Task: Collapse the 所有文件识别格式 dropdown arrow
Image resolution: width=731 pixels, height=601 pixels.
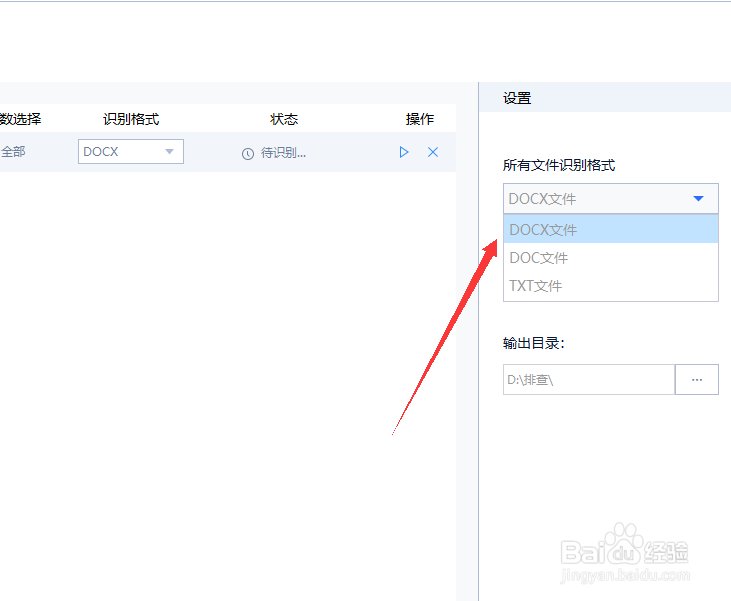Action: [698, 199]
